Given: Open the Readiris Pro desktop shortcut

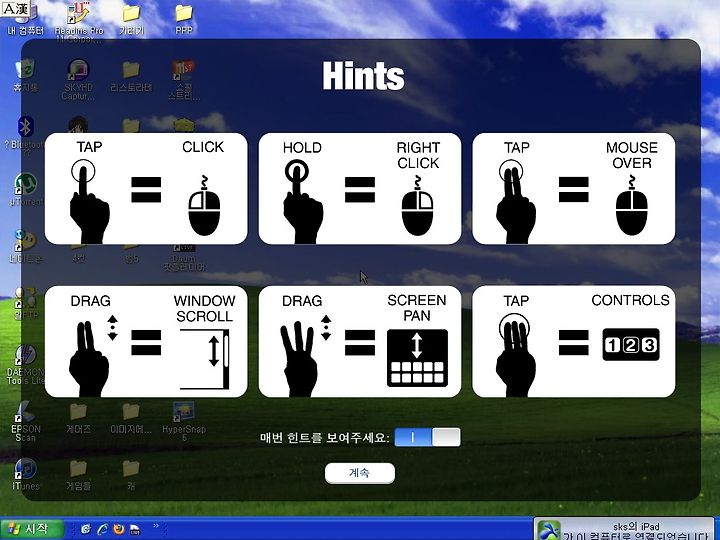Looking at the screenshot, I should 79,22.
